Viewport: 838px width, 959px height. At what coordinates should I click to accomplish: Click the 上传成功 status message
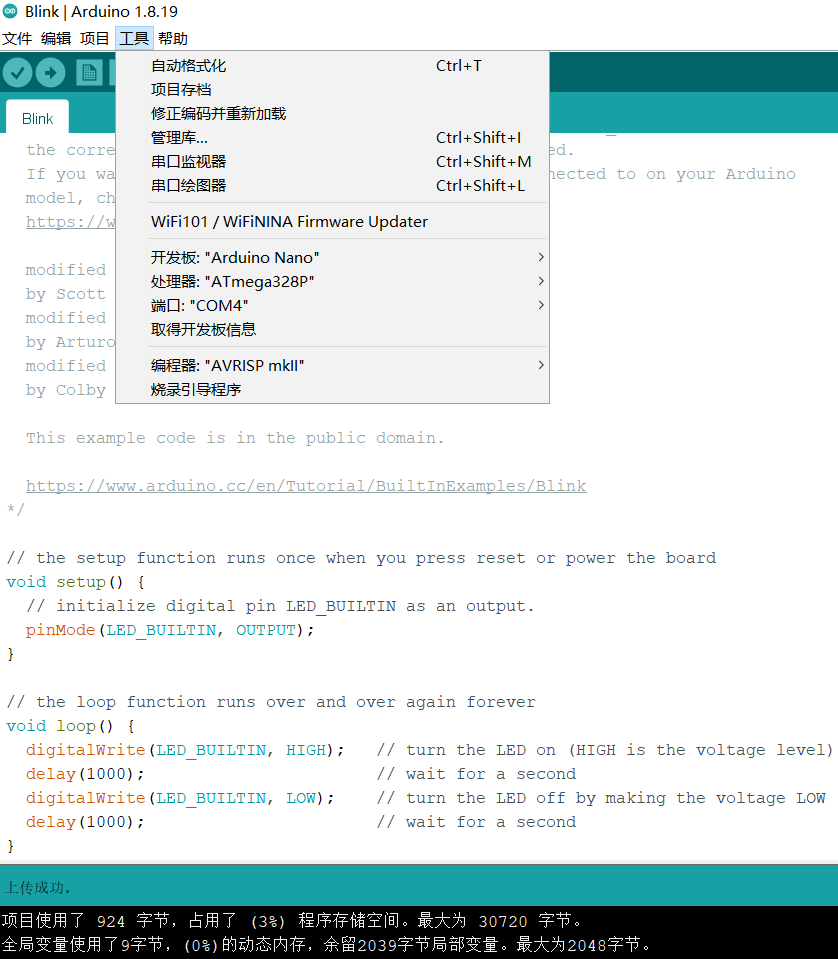(x=37, y=887)
